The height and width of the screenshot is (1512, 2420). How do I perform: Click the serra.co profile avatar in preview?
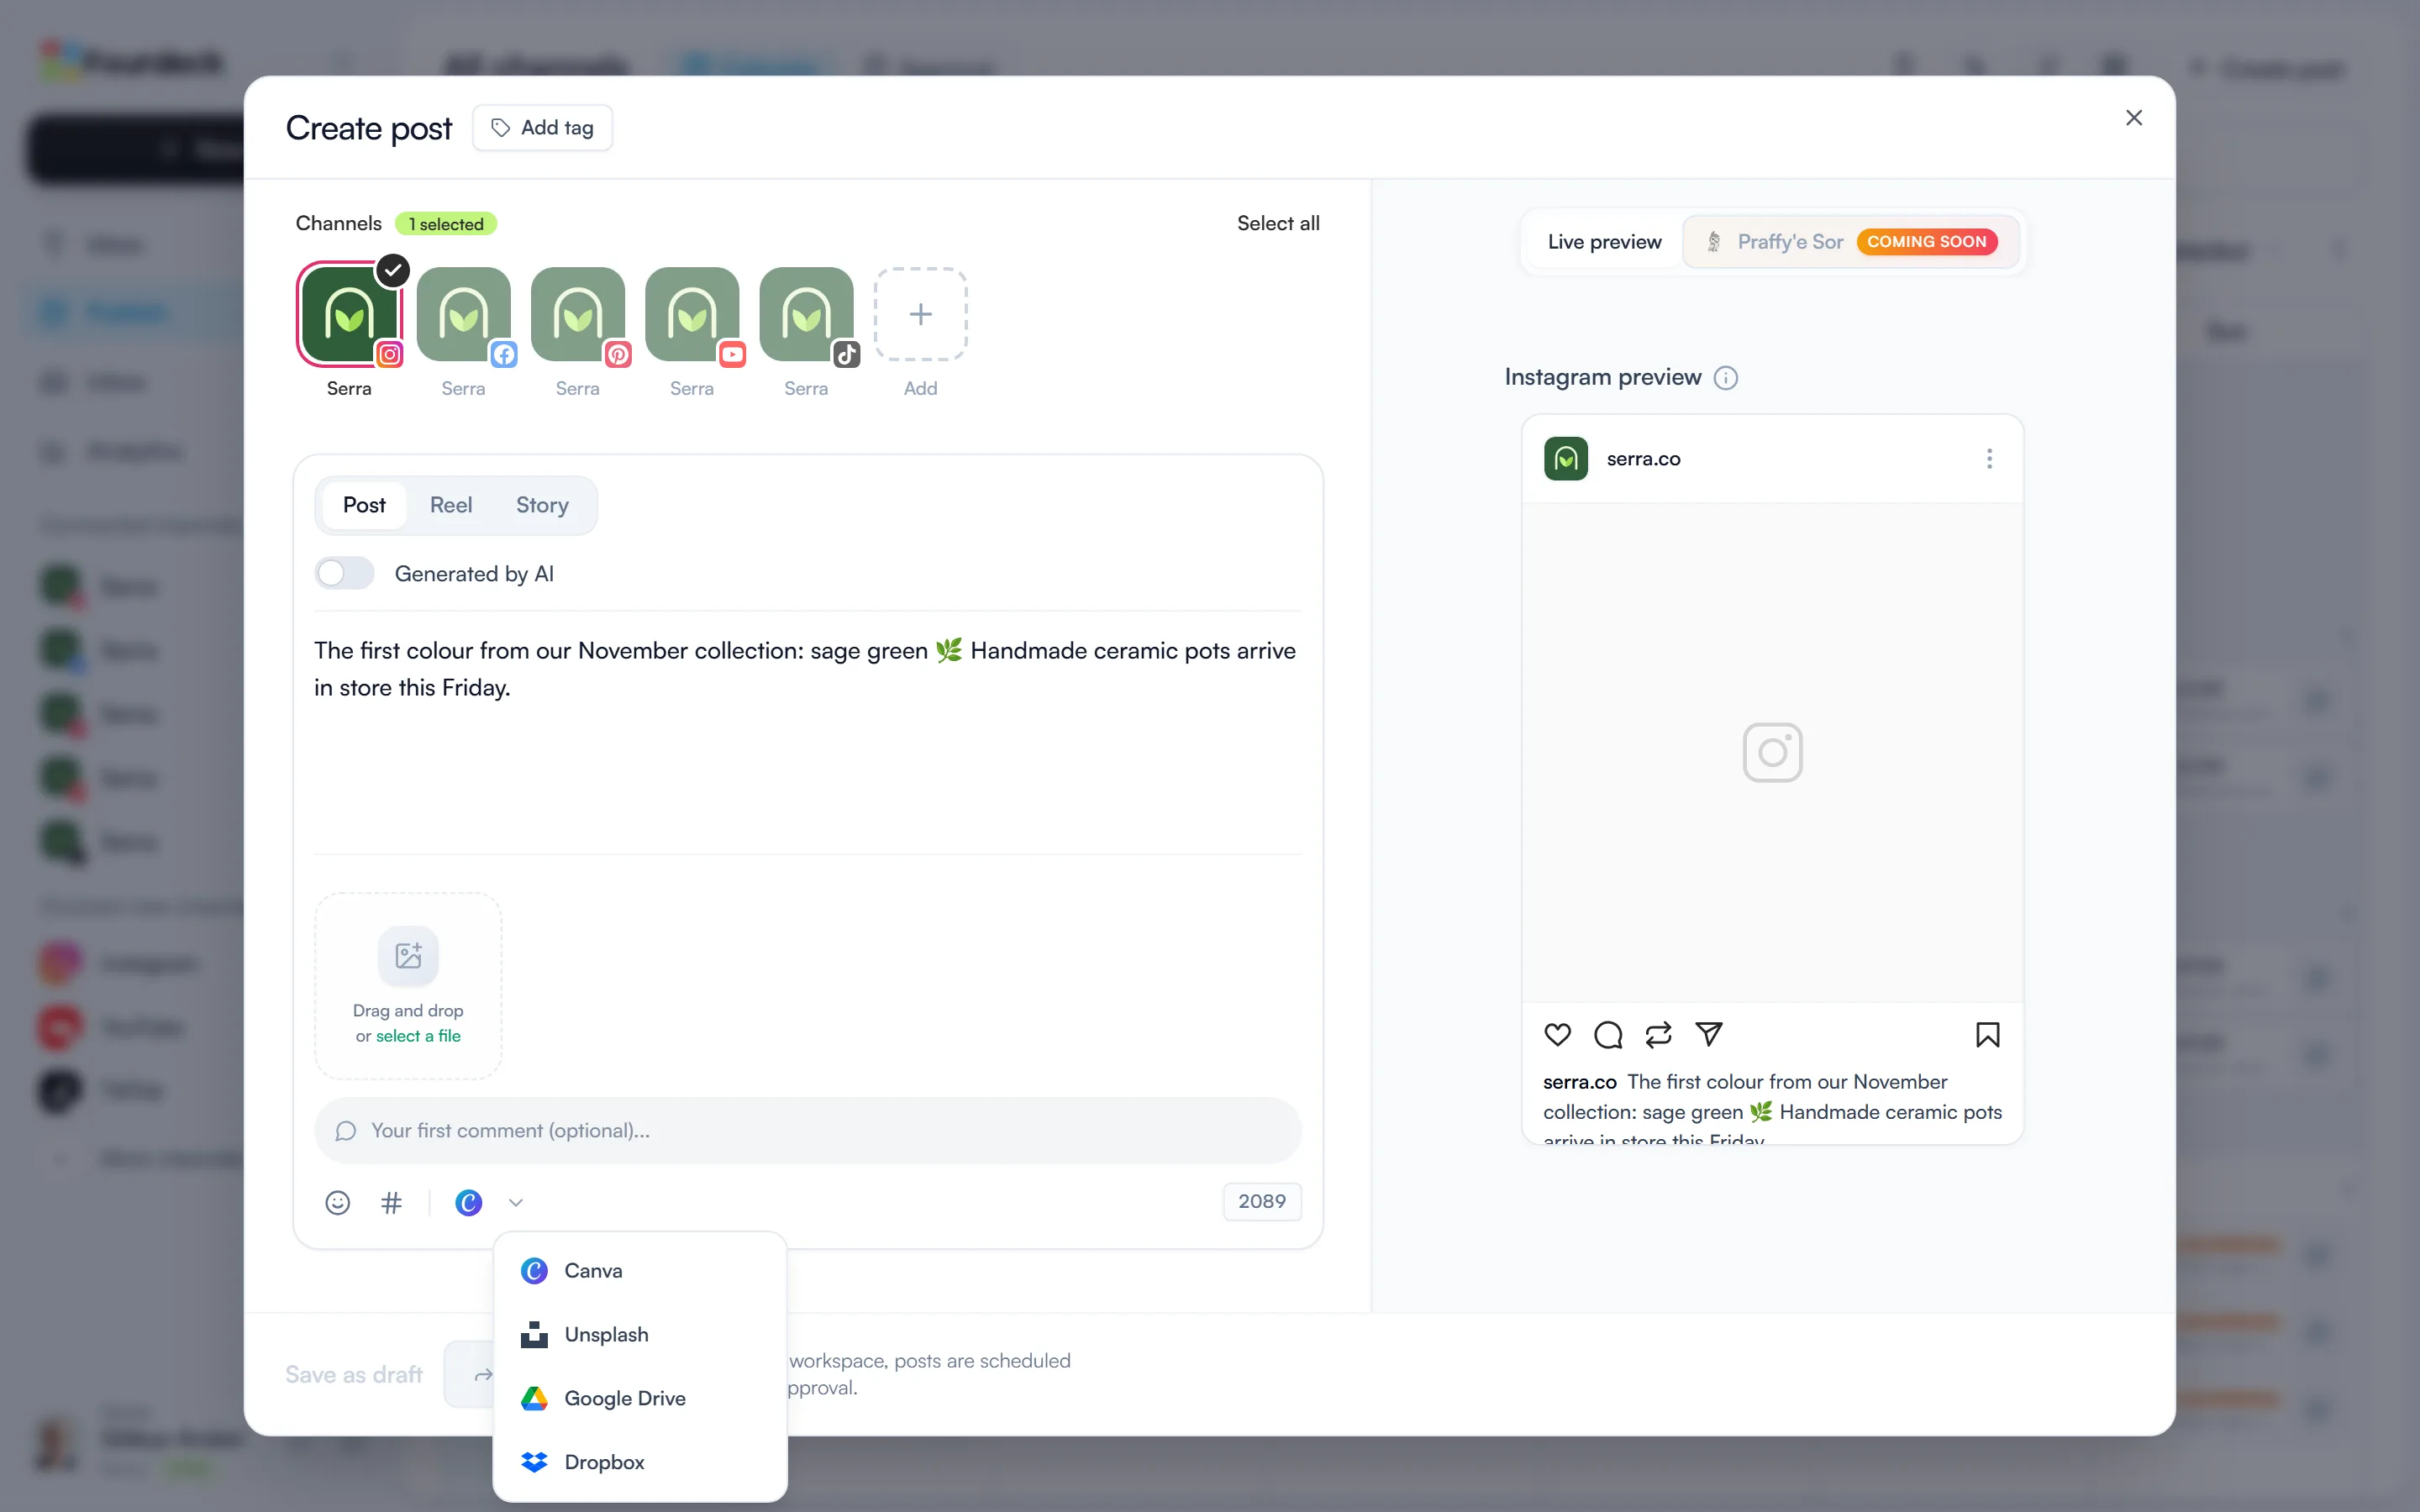[1565, 459]
